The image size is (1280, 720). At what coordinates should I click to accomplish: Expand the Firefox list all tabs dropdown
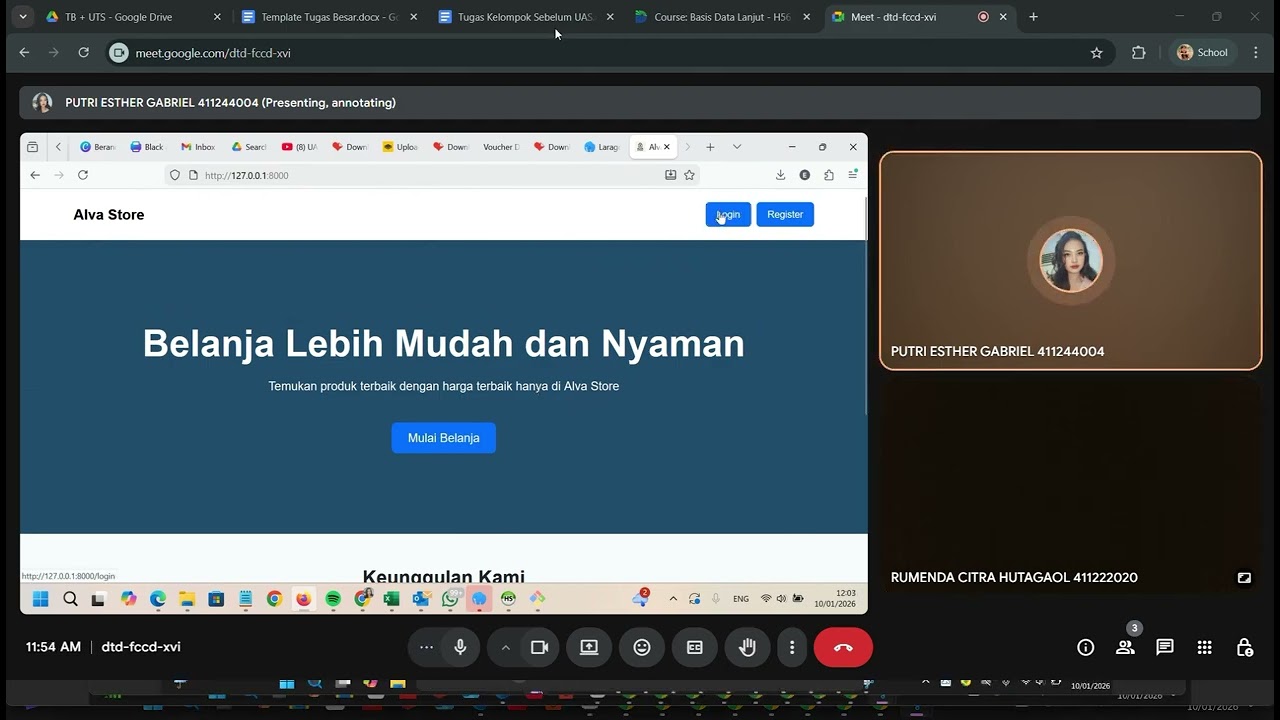[x=737, y=147]
